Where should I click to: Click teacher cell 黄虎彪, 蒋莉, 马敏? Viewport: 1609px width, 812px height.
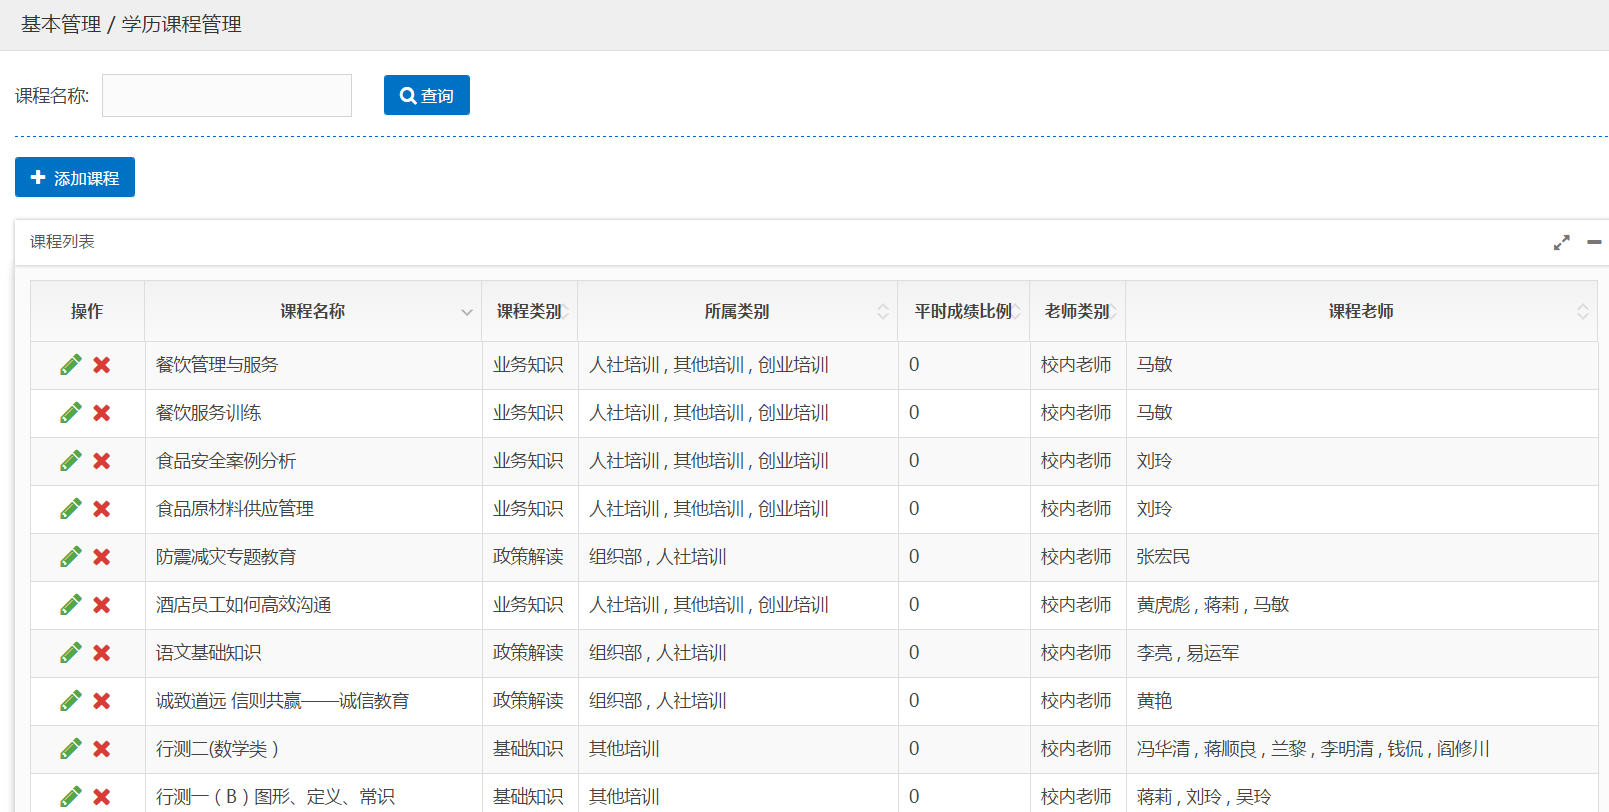[1361, 605]
